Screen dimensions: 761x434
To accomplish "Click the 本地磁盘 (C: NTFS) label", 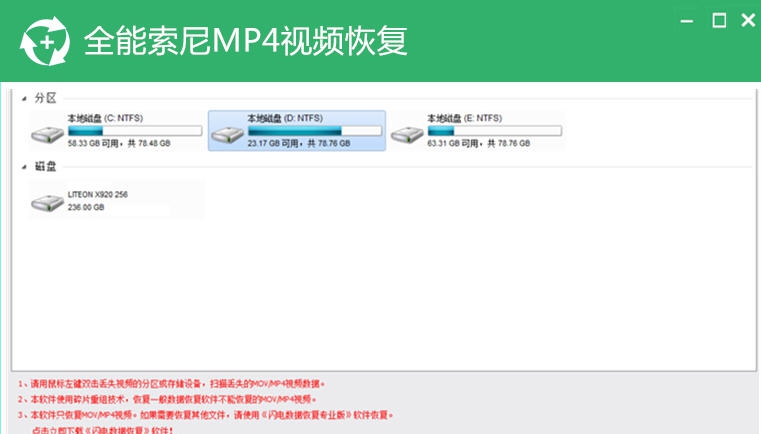I will click(105, 118).
